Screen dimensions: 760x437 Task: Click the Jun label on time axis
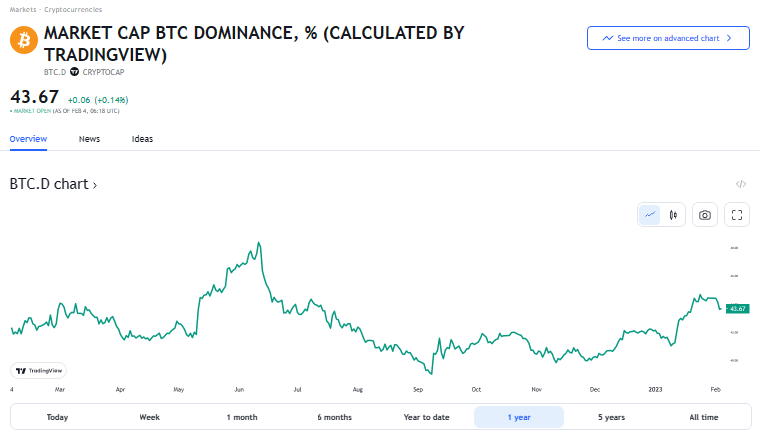(x=239, y=390)
